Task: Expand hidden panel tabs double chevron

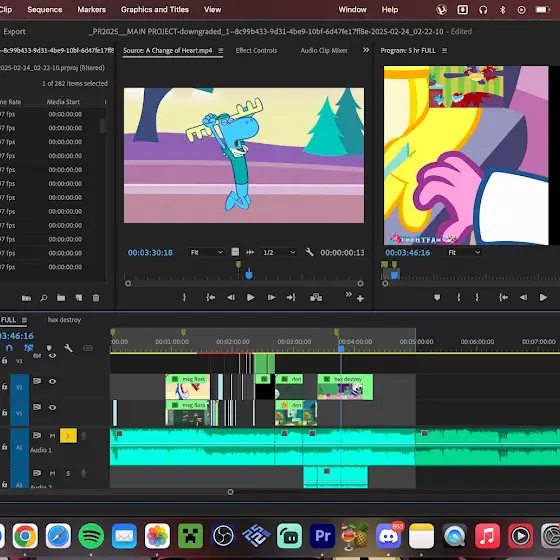Action: coord(366,50)
